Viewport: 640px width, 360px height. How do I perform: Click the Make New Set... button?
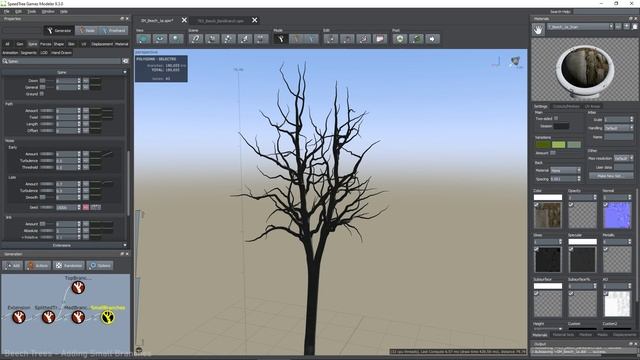611,176
